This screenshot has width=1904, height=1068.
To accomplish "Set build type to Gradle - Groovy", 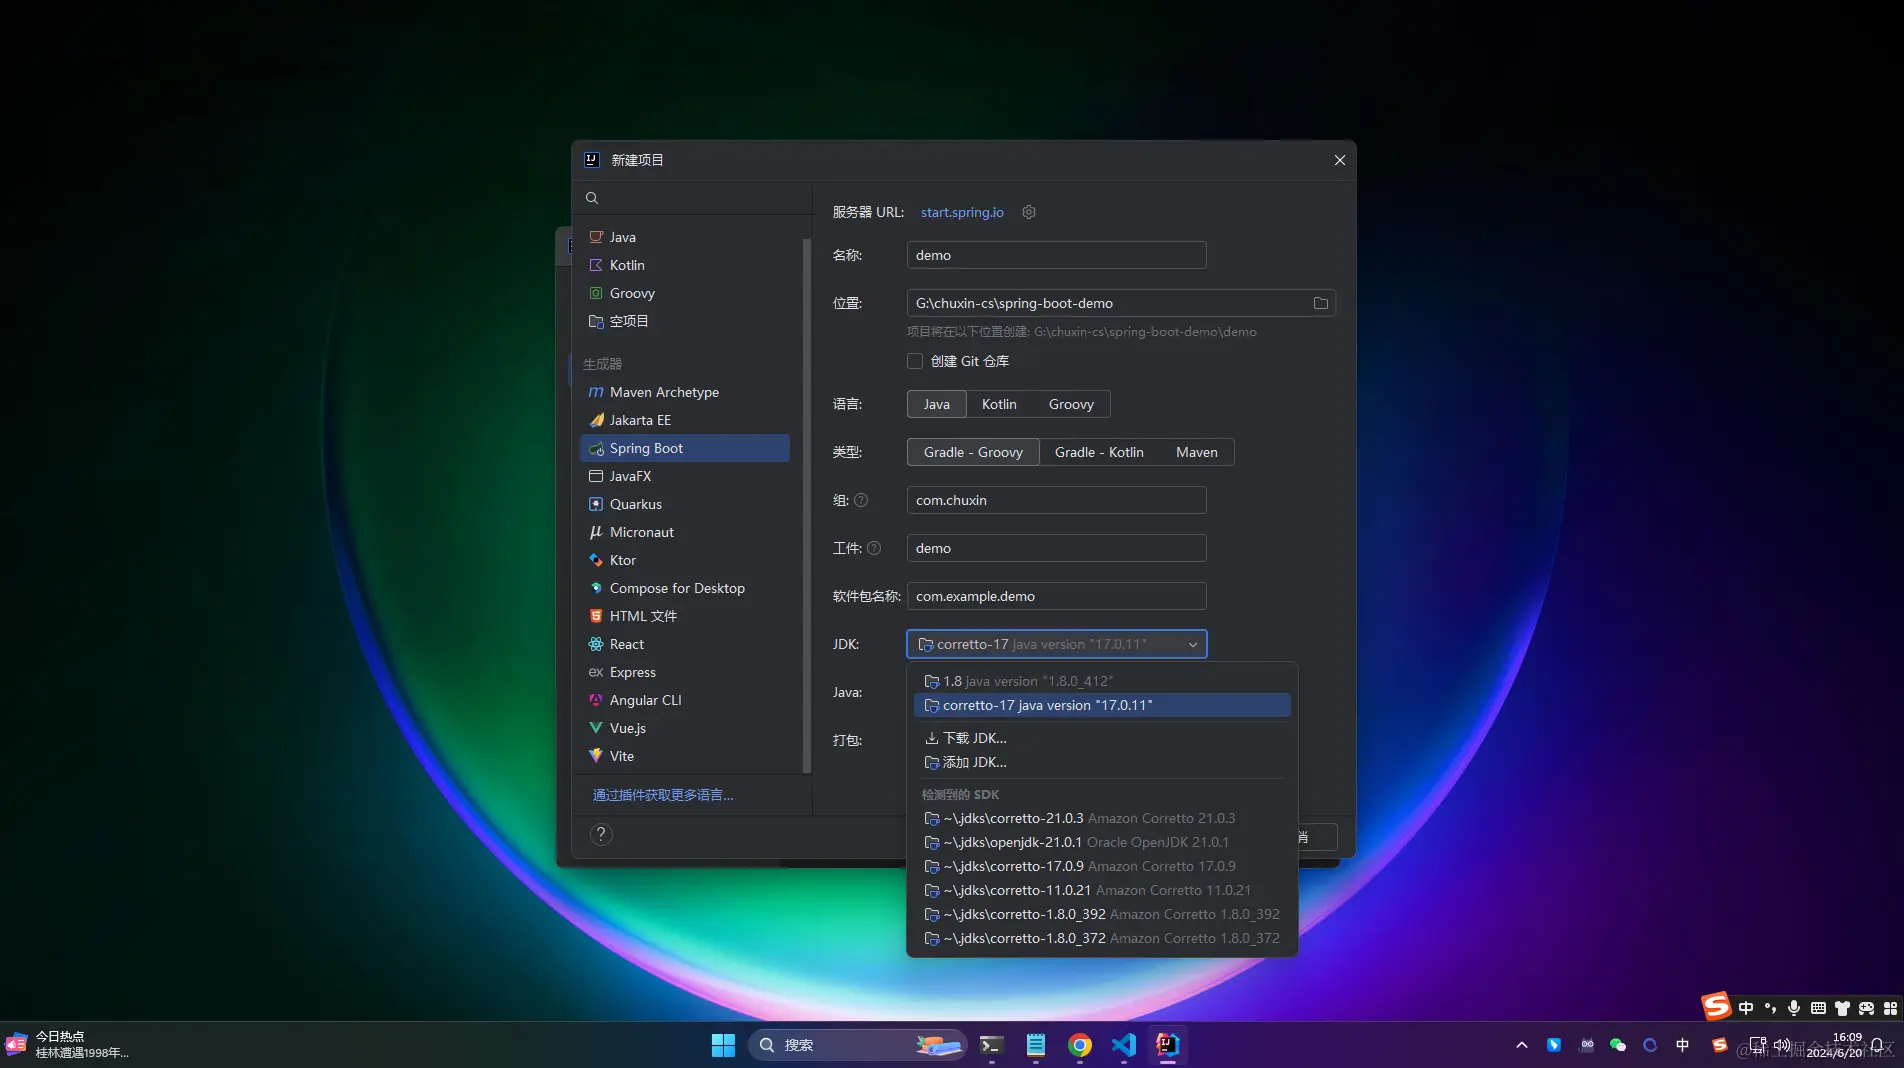I will [x=973, y=452].
